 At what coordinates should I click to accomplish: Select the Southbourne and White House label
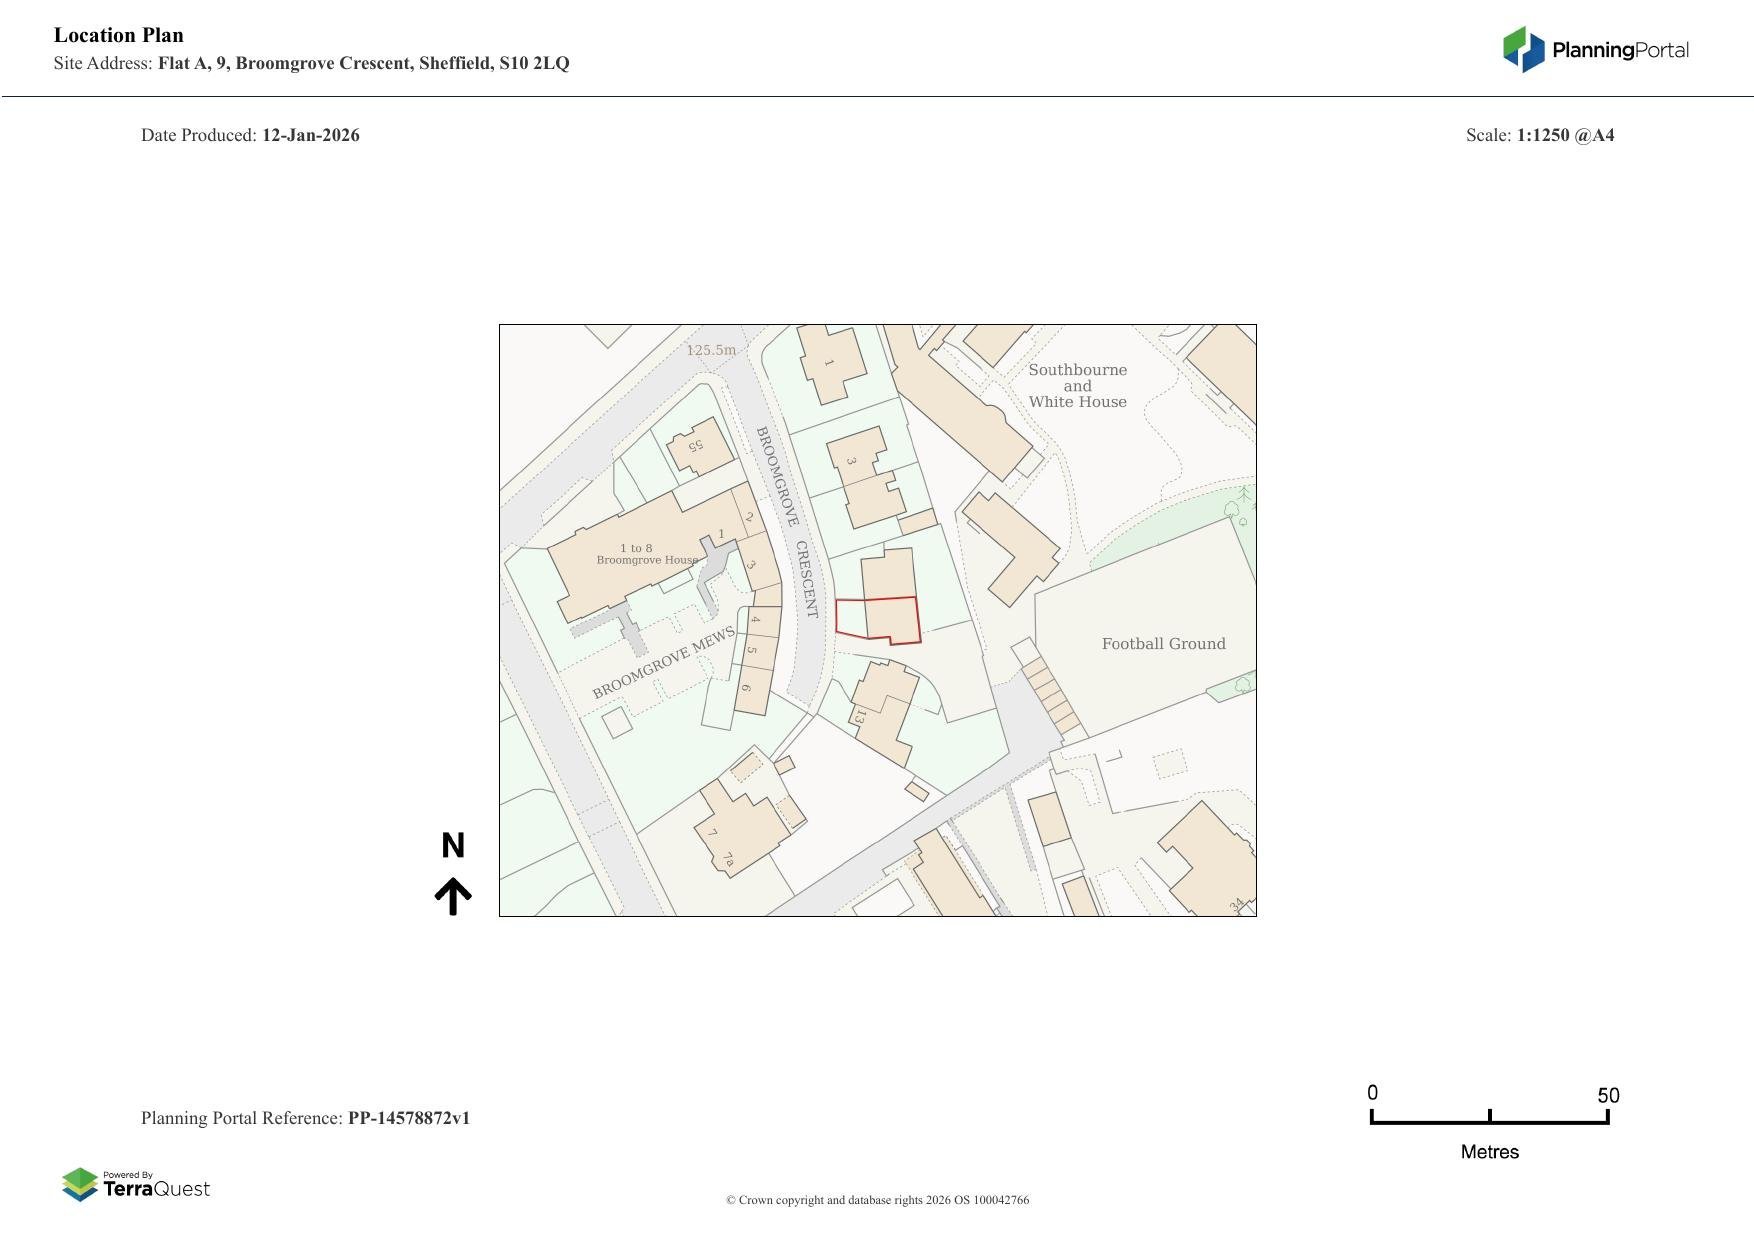tap(1077, 386)
